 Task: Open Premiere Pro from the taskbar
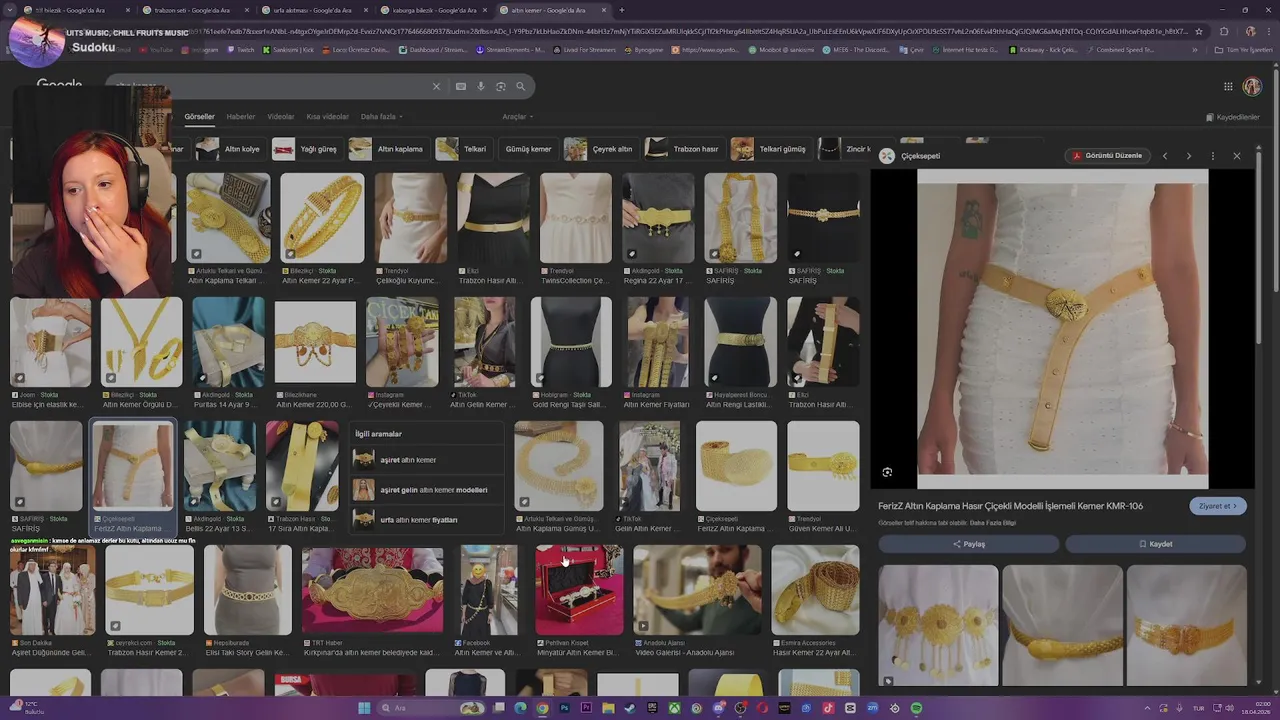pyautogui.click(x=586, y=708)
